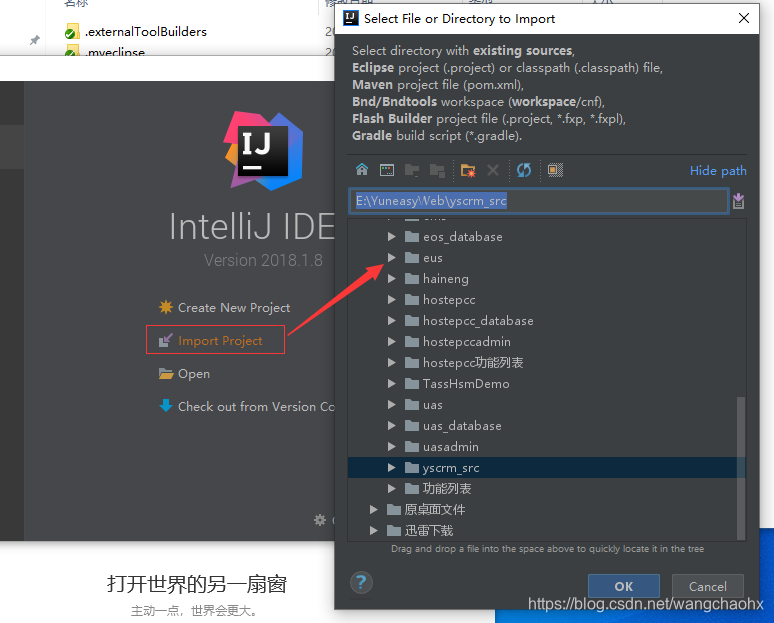The image size is (774, 623).
Task: Open the recent paths history icon
Action: click(x=738, y=201)
